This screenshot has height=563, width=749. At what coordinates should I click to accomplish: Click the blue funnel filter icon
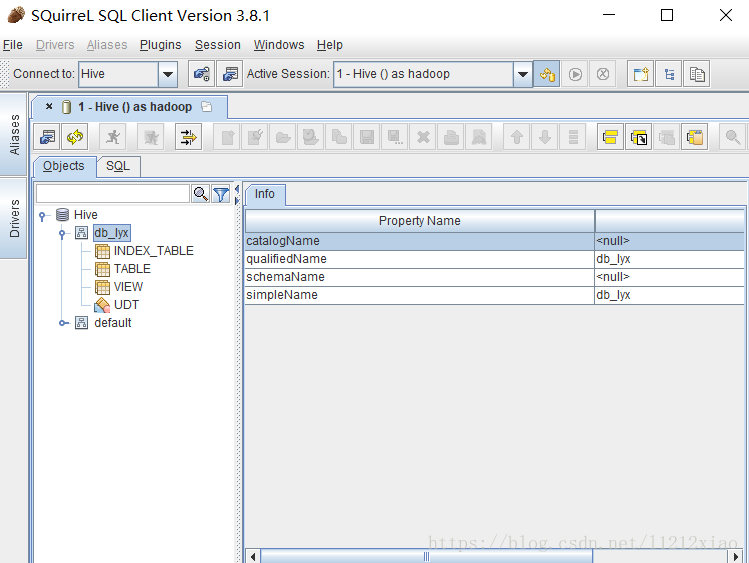click(221, 194)
